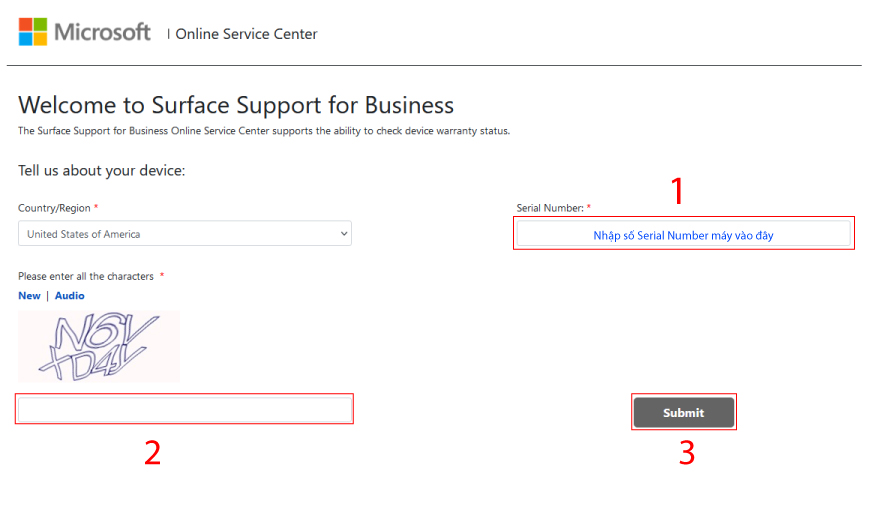Open the Country/Region dropdown

[185, 234]
